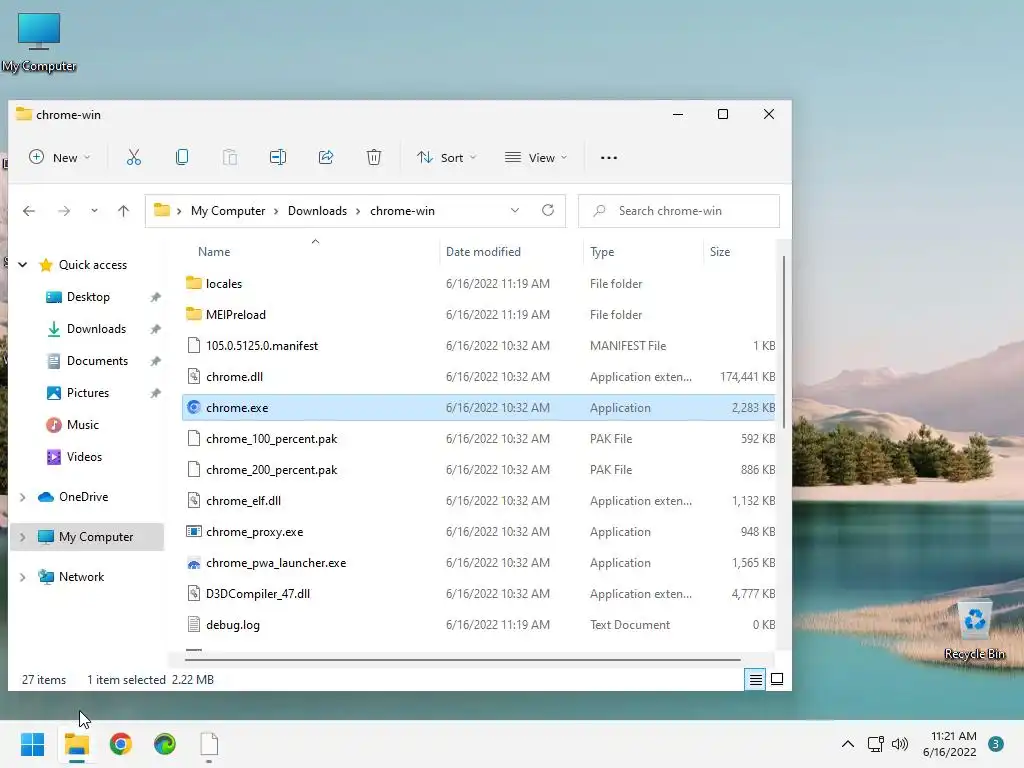The image size is (1024, 768).
Task: Click My Computer in address breadcrumb
Action: [x=228, y=211]
